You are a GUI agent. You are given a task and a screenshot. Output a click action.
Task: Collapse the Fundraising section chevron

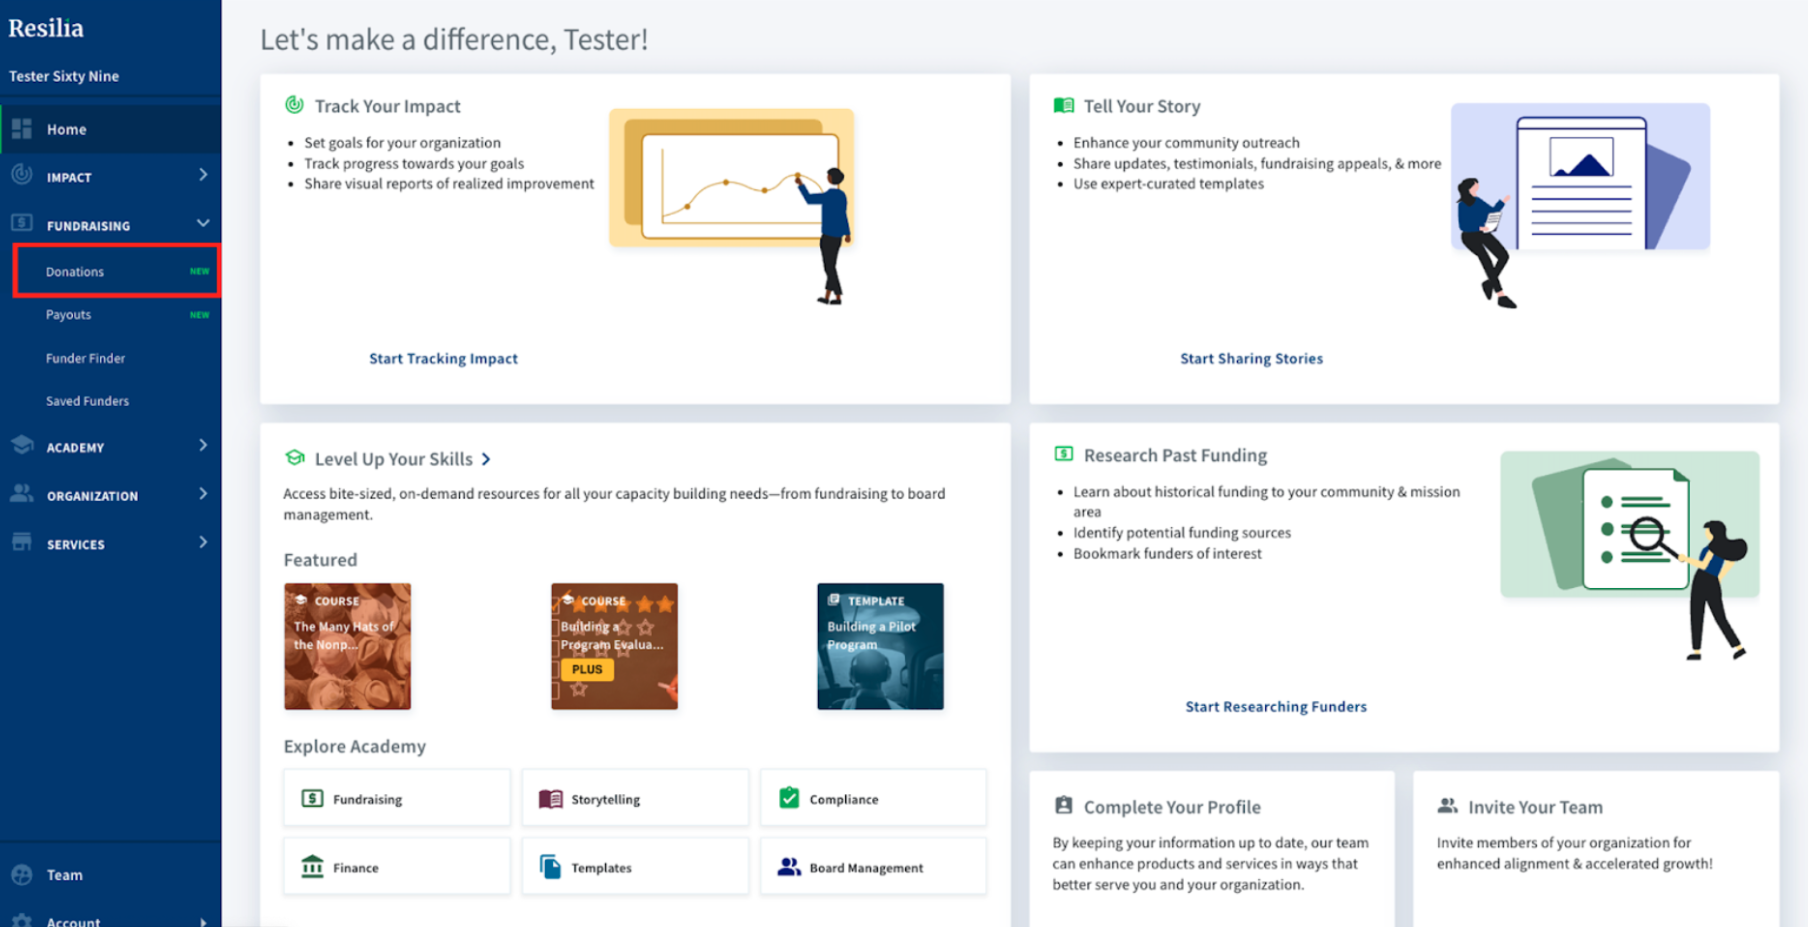coord(203,223)
